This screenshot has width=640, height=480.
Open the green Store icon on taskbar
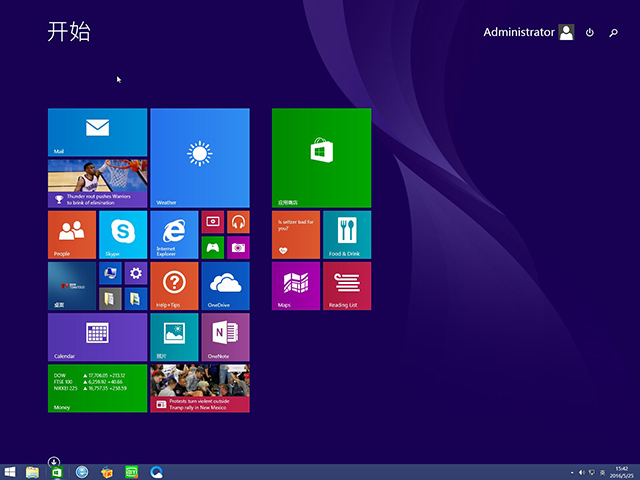click(x=57, y=472)
